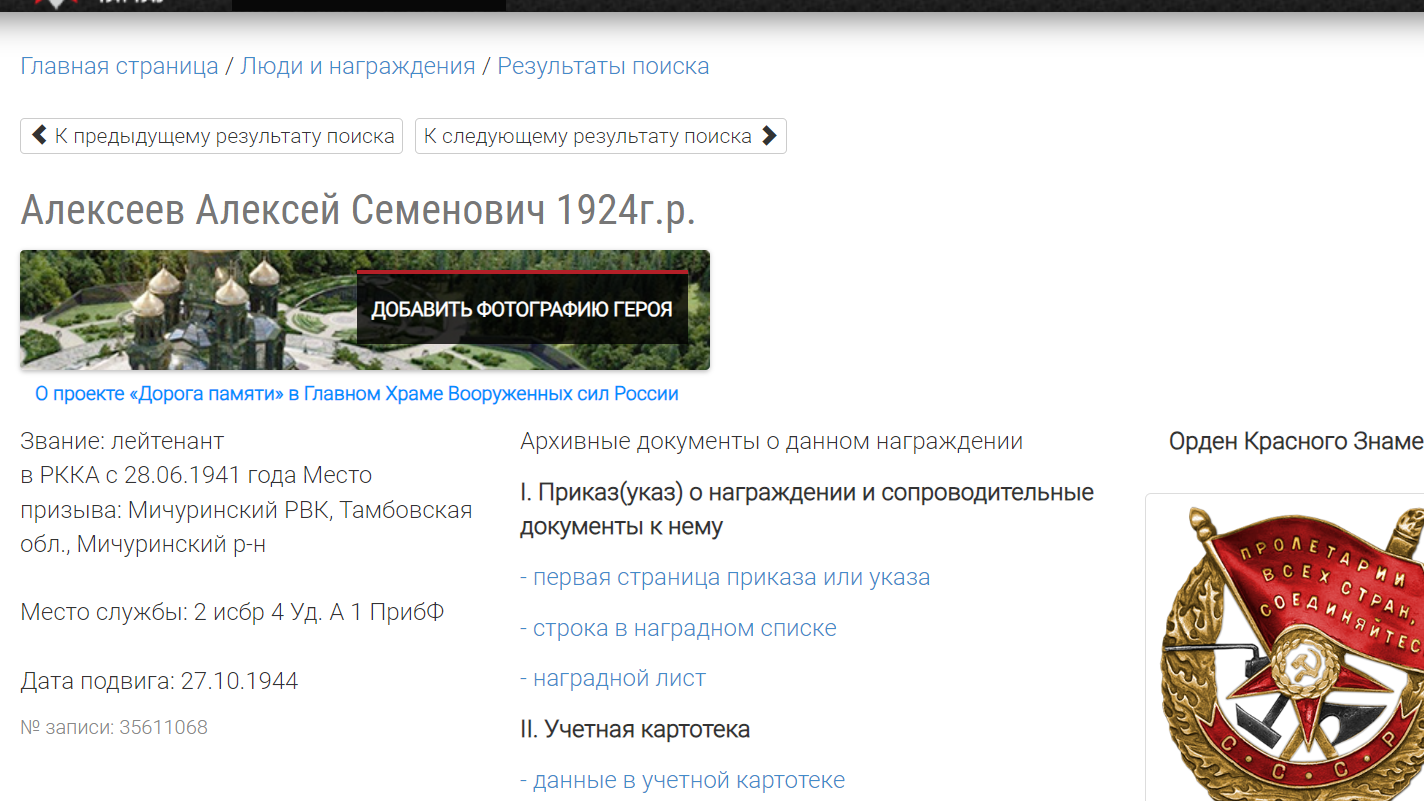Viewport: 1424px width, 801px height.
Task: Click the right arrow in next result button
Action: (x=769, y=136)
